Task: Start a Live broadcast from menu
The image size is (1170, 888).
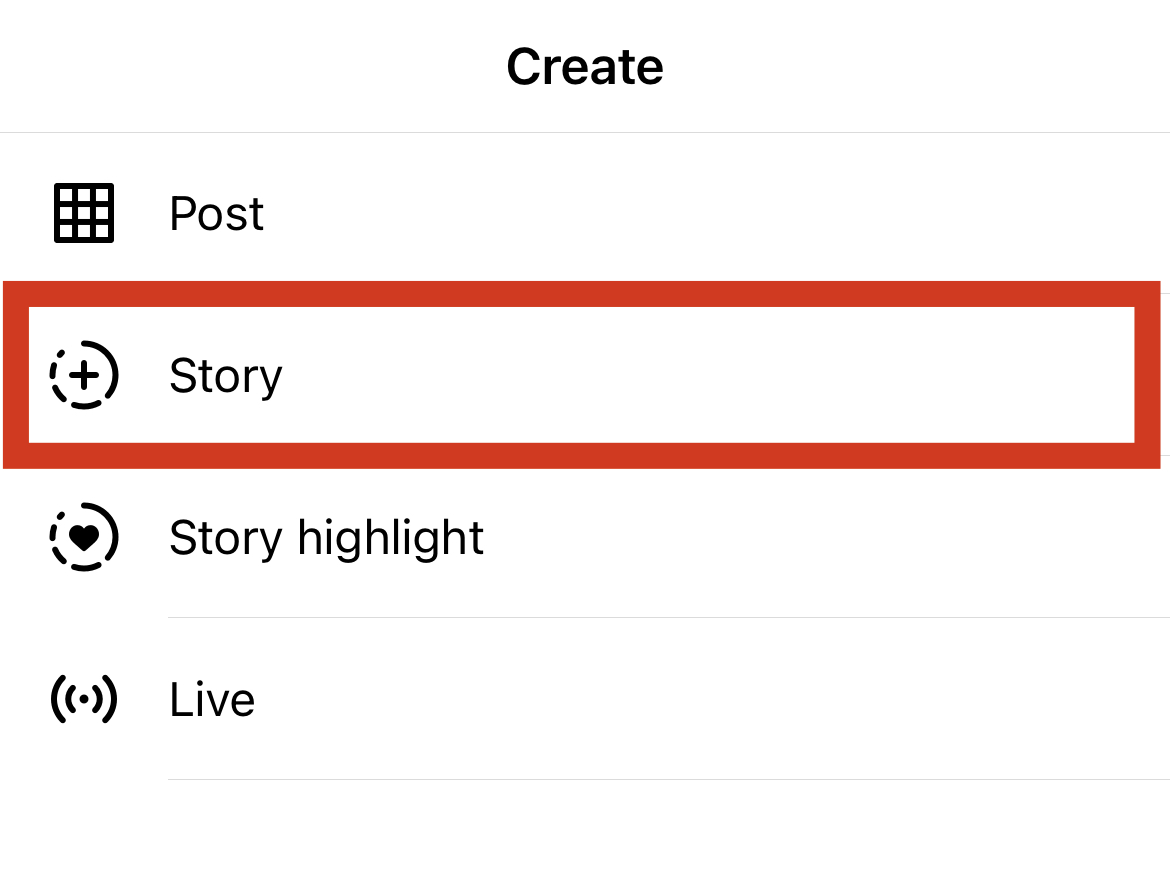Action: (585, 699)
